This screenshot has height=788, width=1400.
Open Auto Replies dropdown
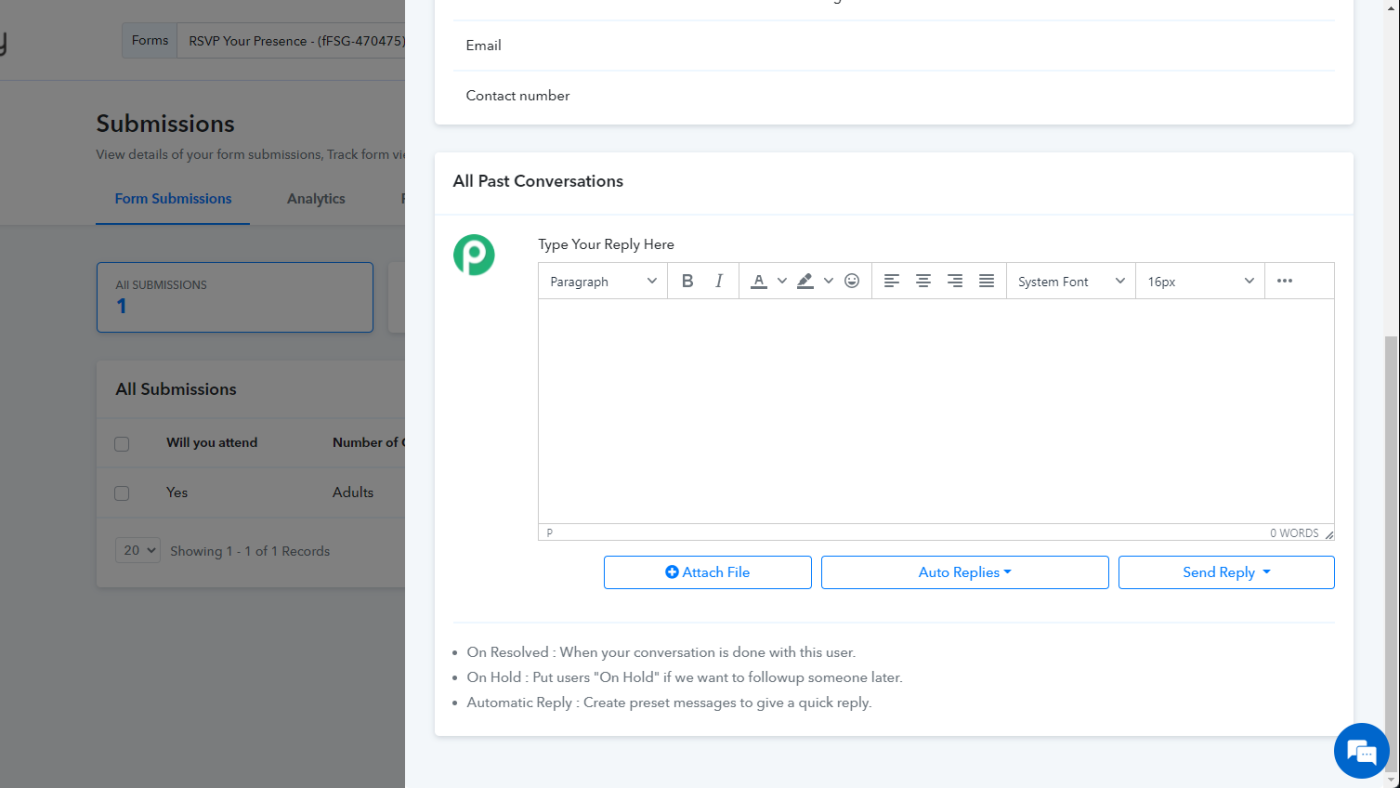tap(965, 572)
